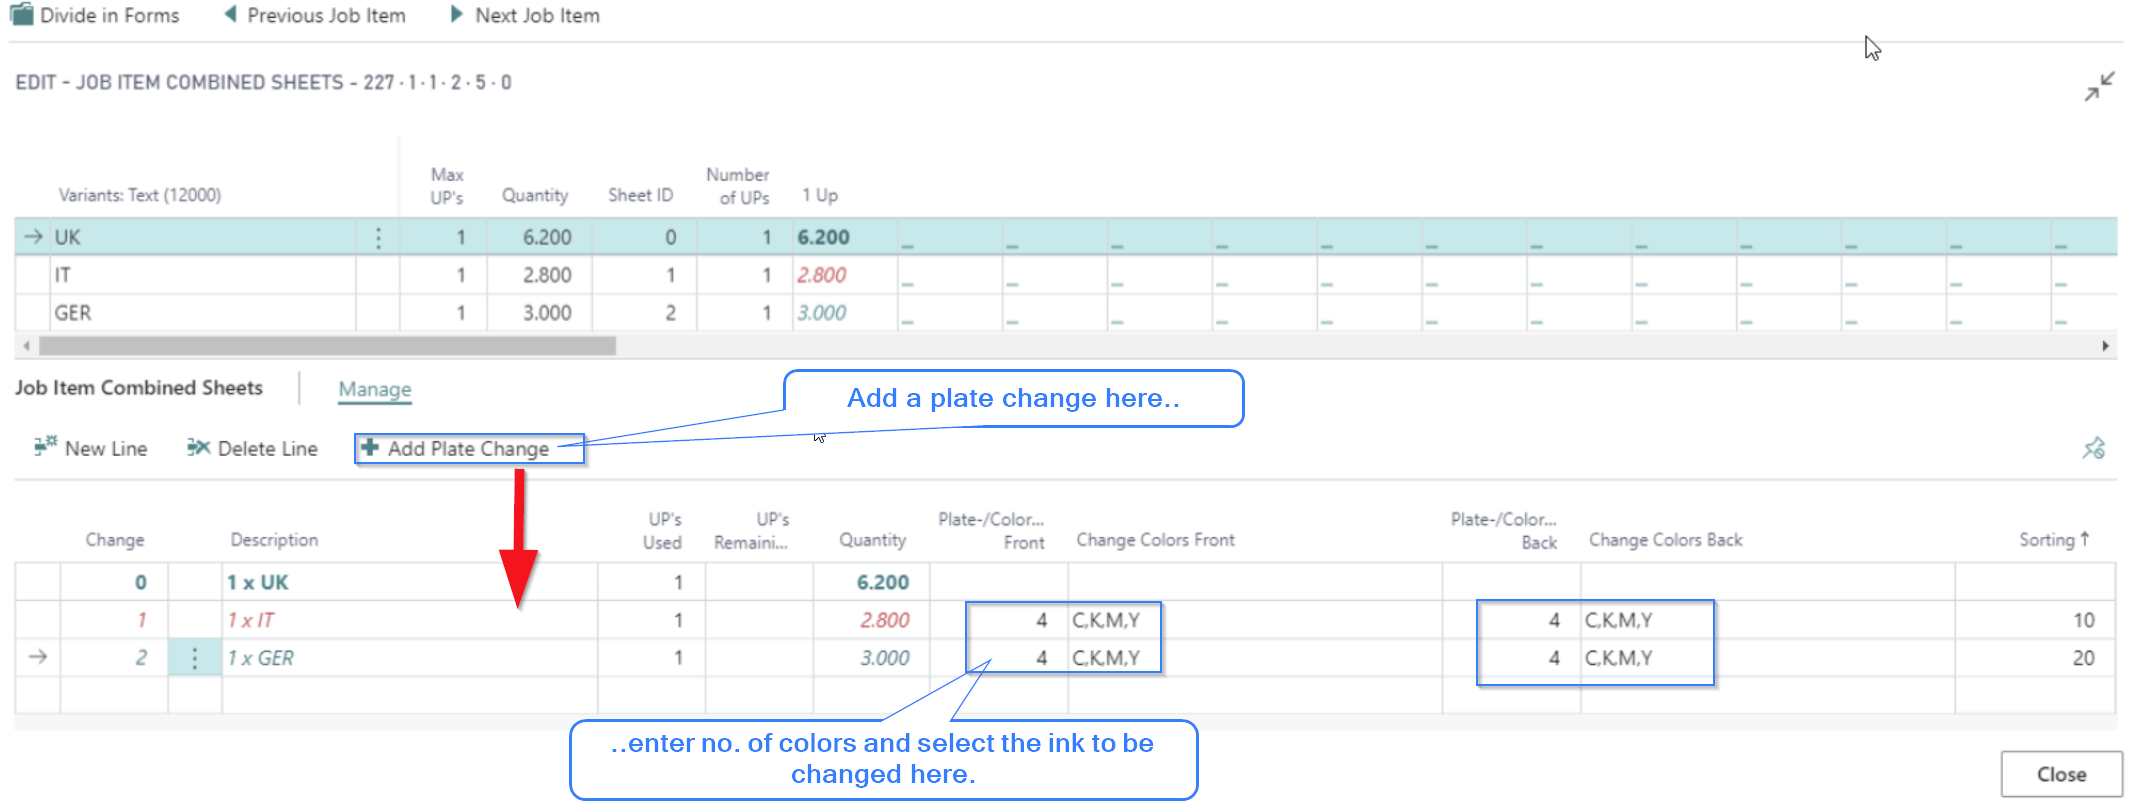
Task: Edit Change Colors Back for 1 x GER
Action: [x=1768, y=658]
